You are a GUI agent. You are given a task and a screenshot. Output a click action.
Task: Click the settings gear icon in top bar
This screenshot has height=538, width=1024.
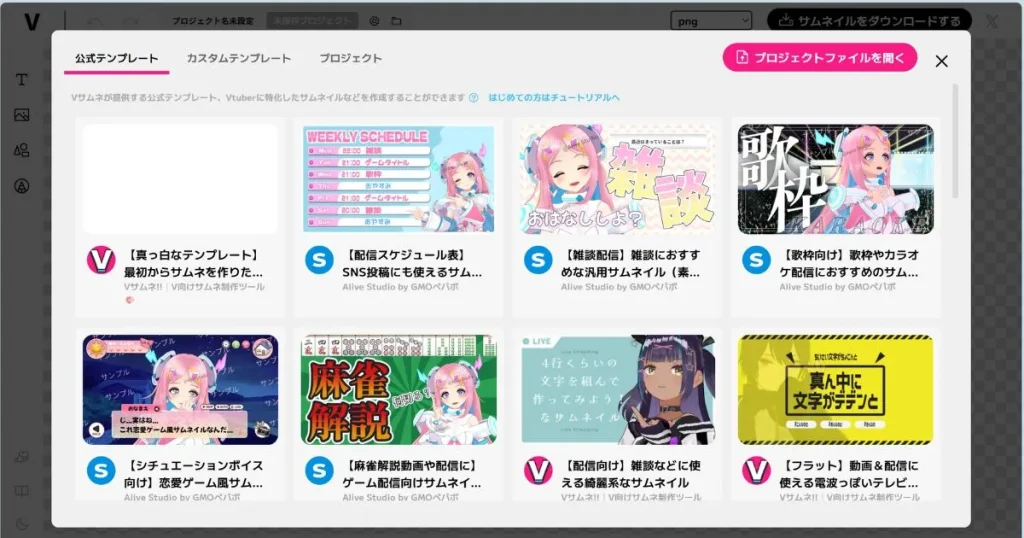374,21
